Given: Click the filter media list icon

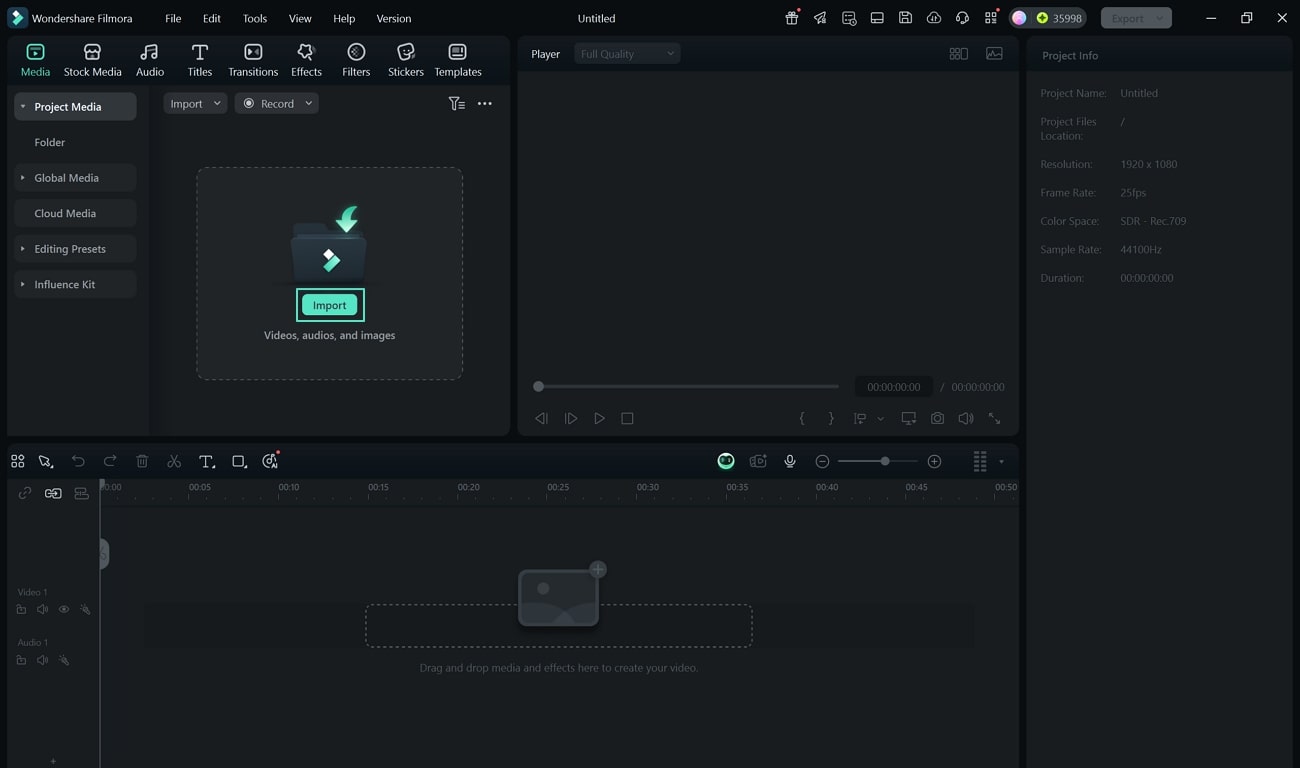Looking at the screenshot, I should 456,104.
